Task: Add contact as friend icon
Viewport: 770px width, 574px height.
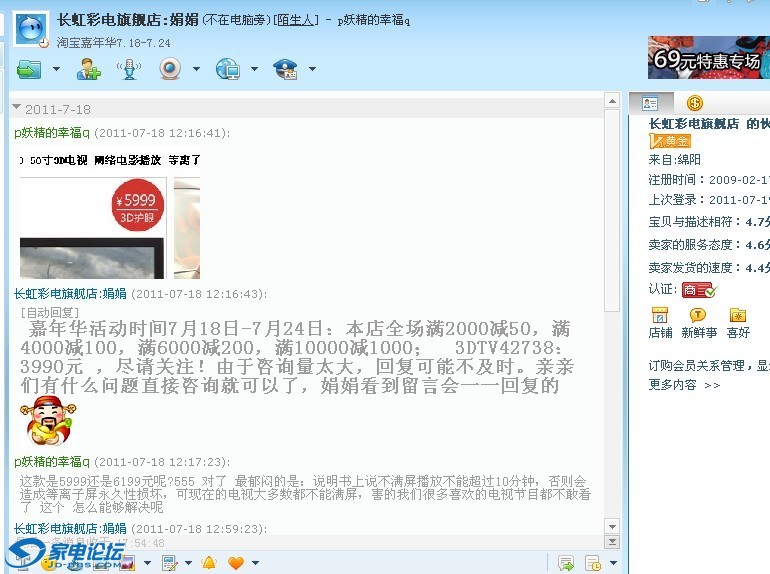Action: (89, 69)
